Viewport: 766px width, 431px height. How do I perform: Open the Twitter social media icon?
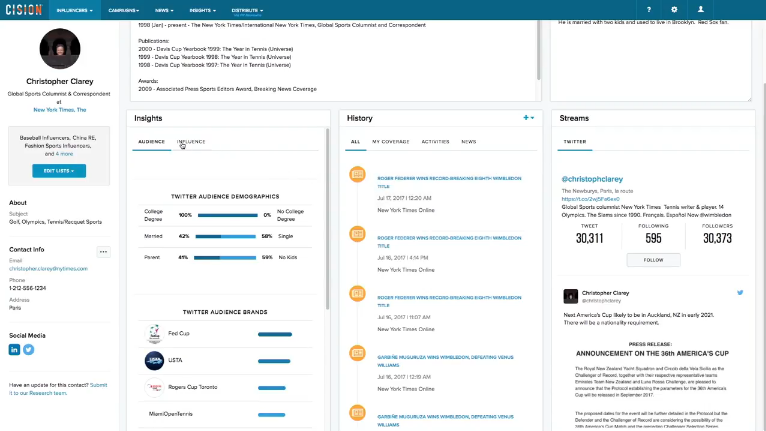pyautogui.click(x=29, y=349)
